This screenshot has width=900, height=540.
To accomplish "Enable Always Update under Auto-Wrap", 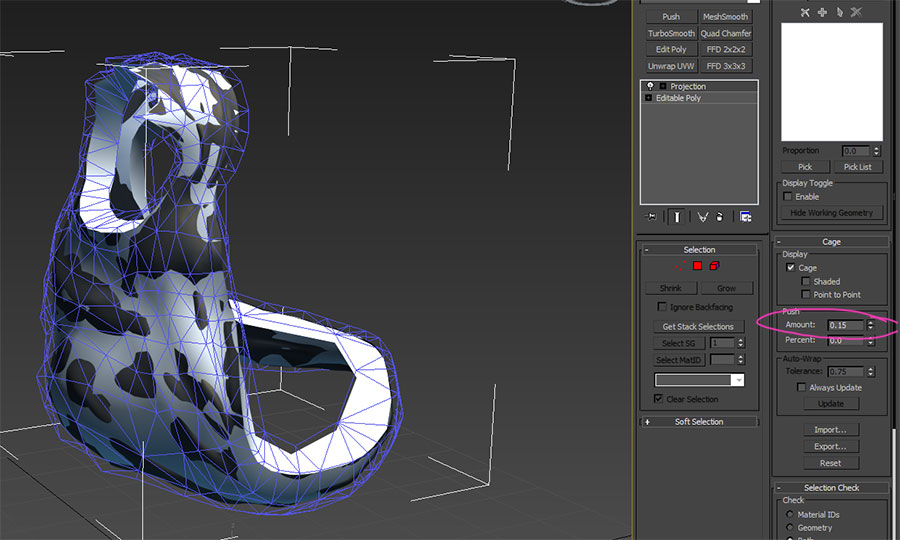I will (x=801, y=387).
